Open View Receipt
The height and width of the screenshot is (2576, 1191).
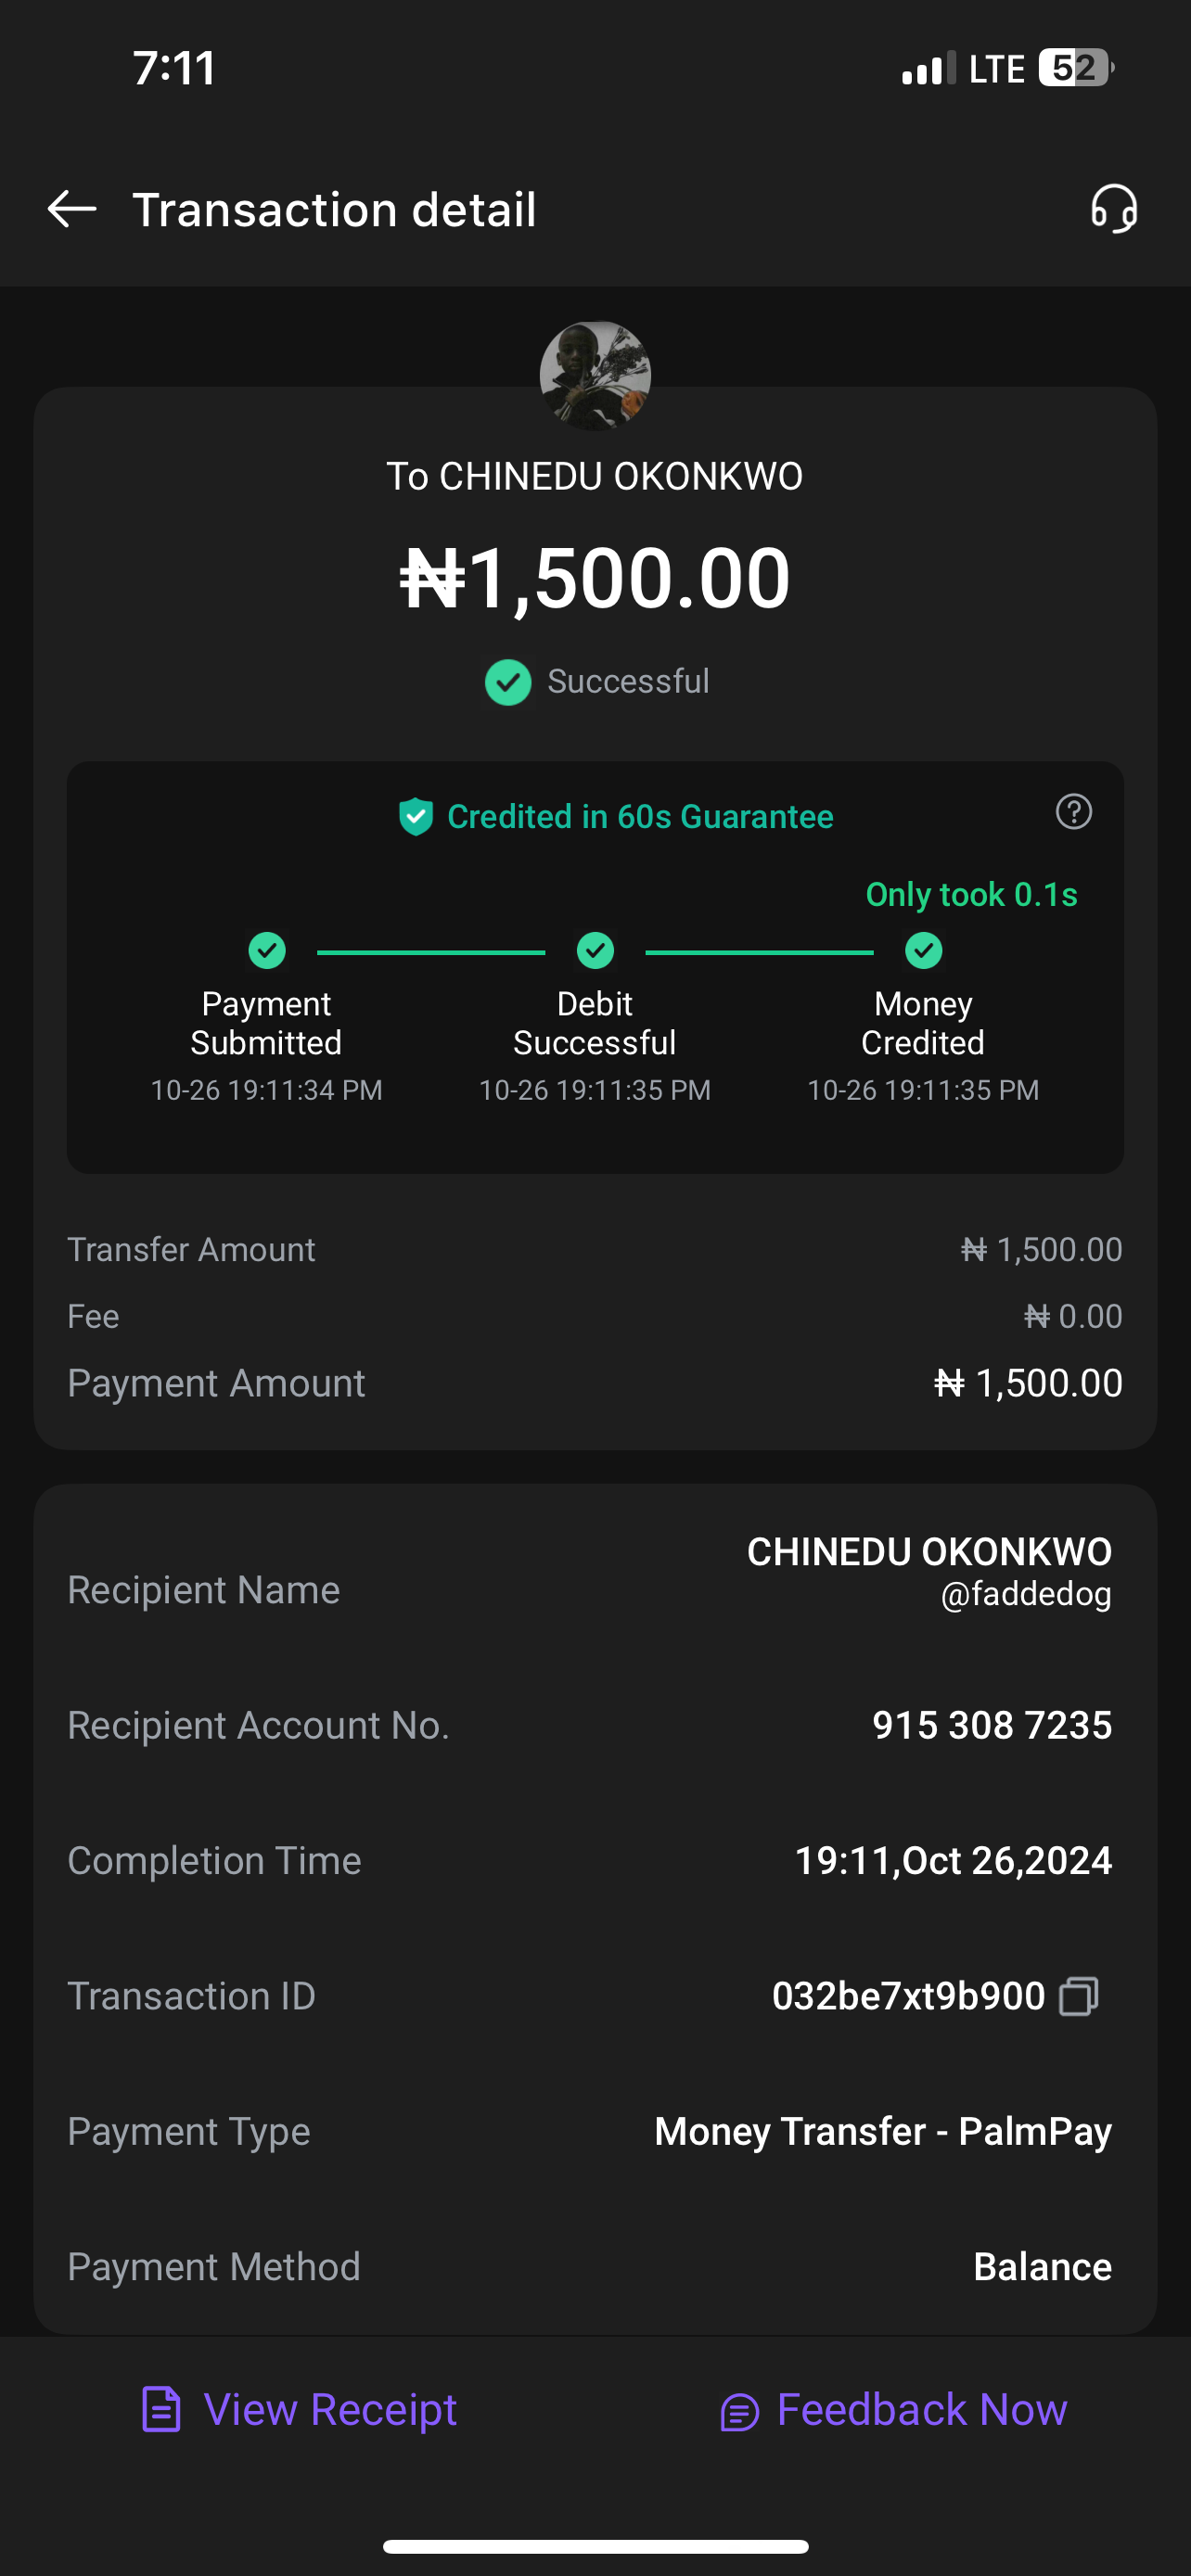300,2410
